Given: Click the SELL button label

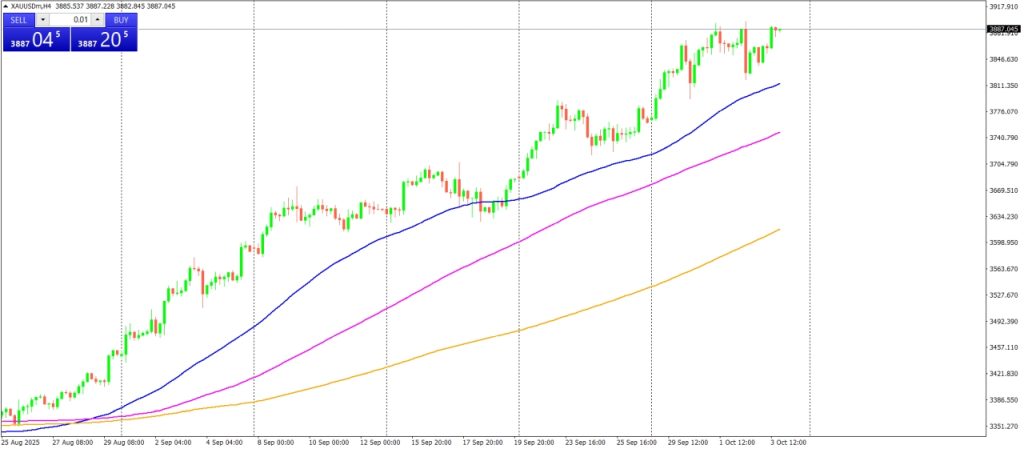Looking at the screenshot, I should (19, 20).
